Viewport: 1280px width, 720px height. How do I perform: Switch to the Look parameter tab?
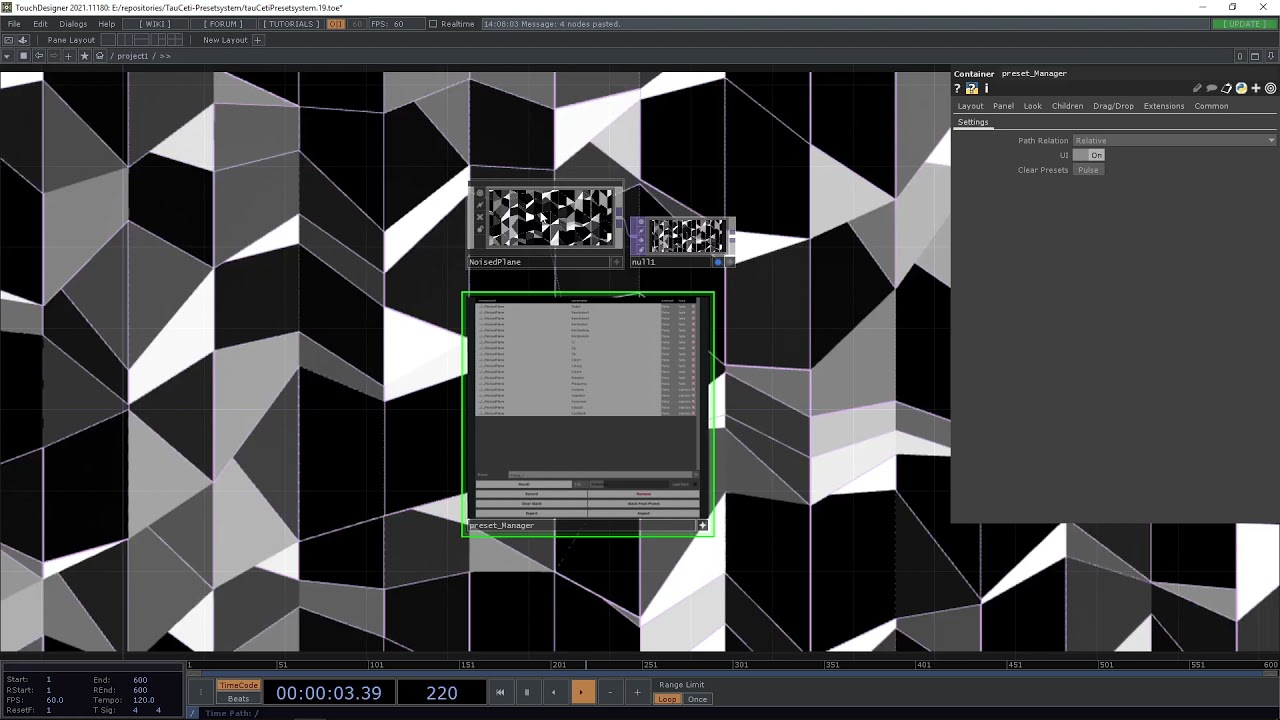pyautogui.click(x=1032, y=106)
